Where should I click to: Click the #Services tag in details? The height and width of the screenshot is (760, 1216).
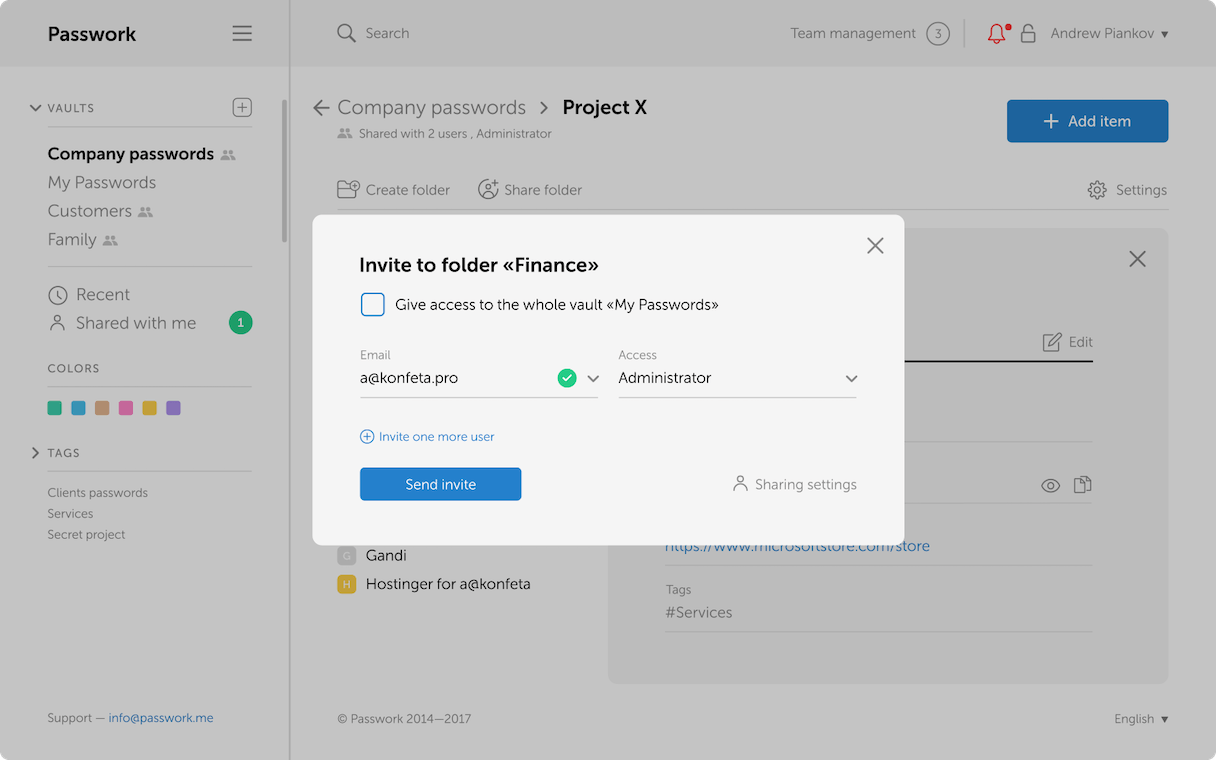(698, 613)
